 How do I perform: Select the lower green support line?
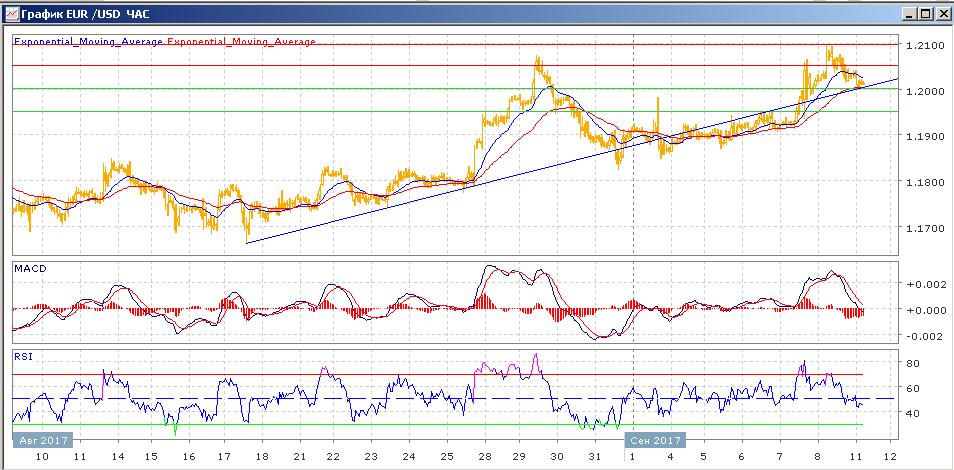tap(455, 111)
